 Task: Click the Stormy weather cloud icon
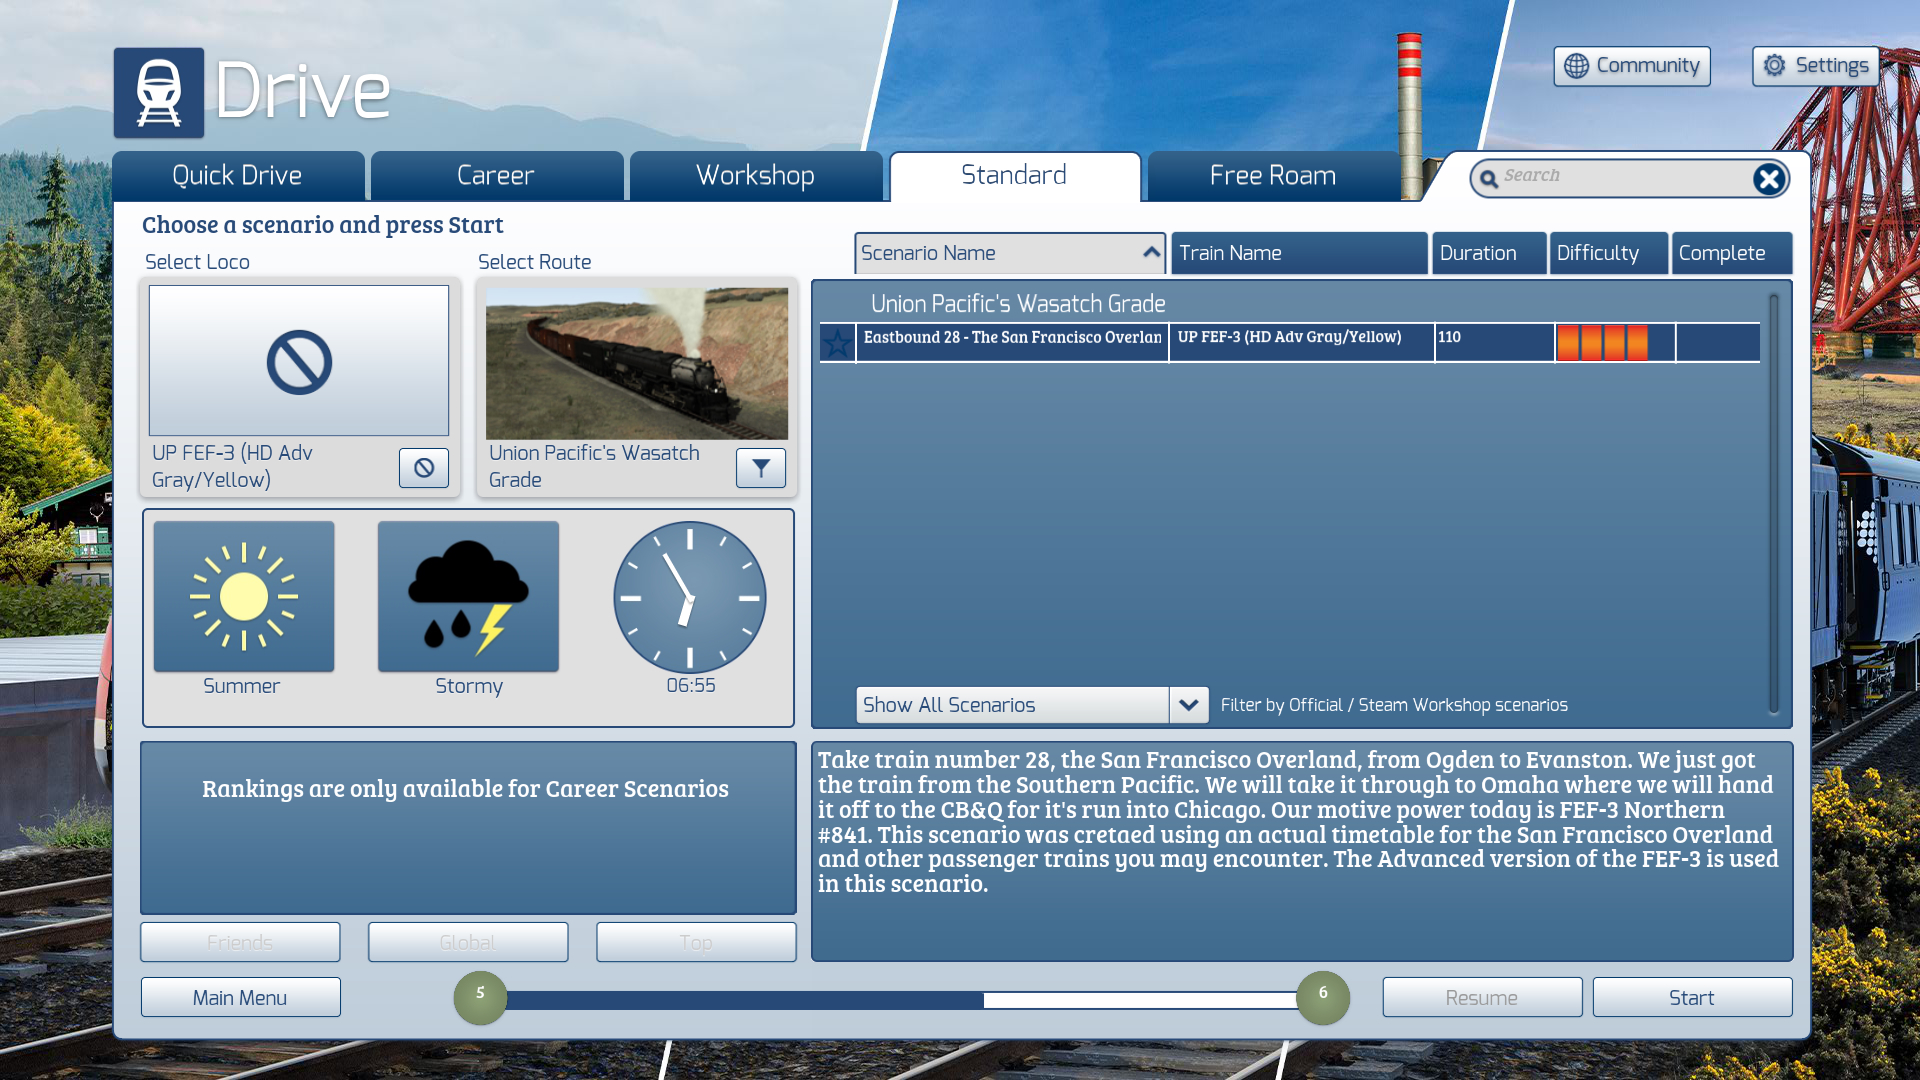468,597
